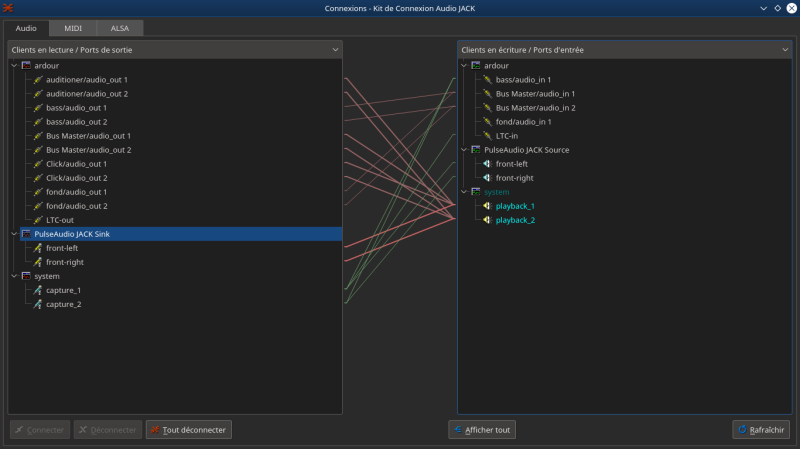Click the Bus Master/audio_out 1 port icon

(38, 136)
